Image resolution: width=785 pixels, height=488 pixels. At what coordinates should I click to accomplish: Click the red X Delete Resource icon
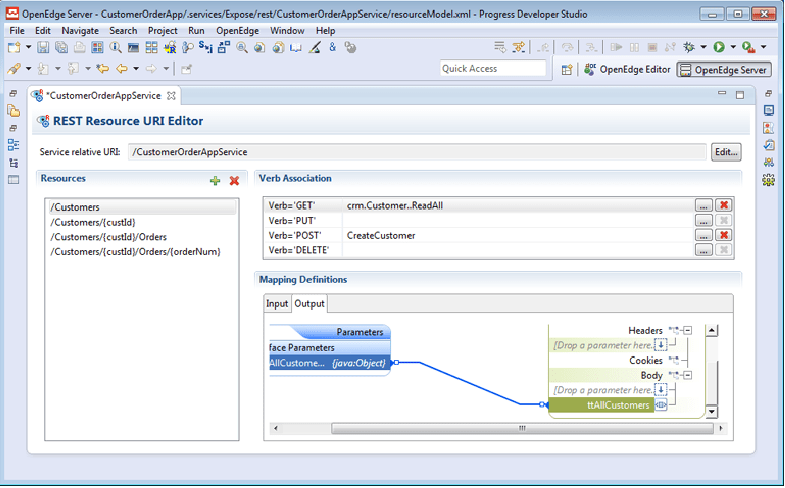coord(234,181)
